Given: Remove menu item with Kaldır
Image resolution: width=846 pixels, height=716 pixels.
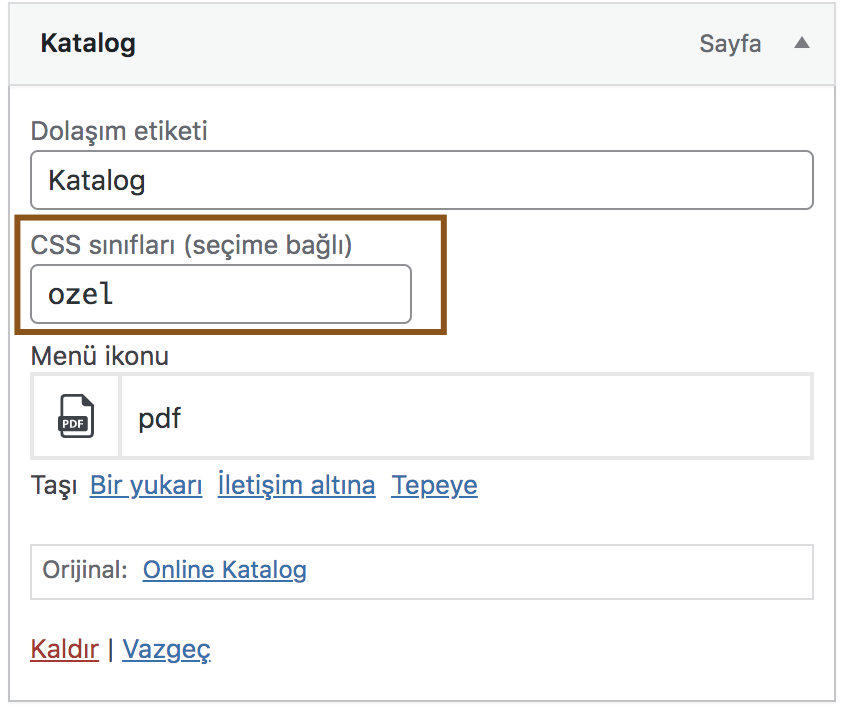Looking at the screenshot, I should point(65,649).
